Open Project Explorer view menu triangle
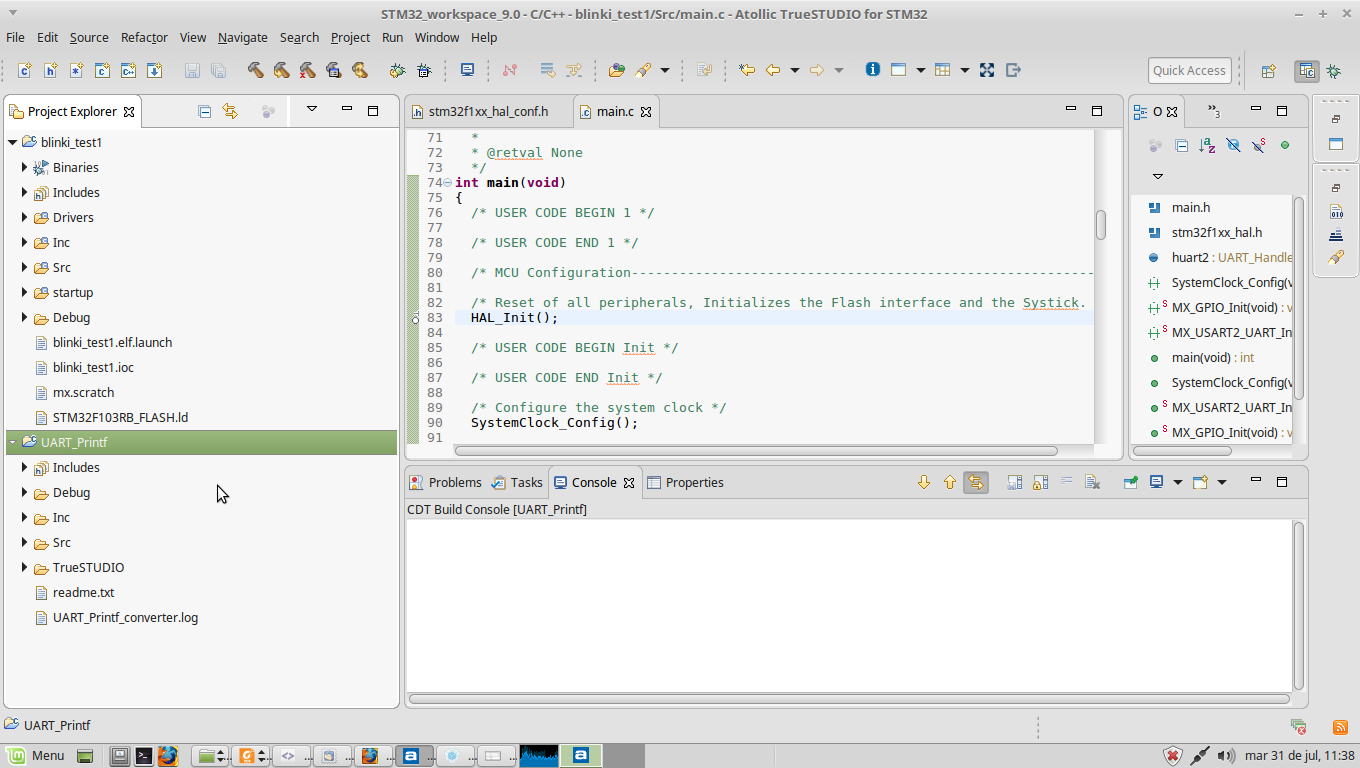Viewport: 1360px width, 768px height. (311, 109)
